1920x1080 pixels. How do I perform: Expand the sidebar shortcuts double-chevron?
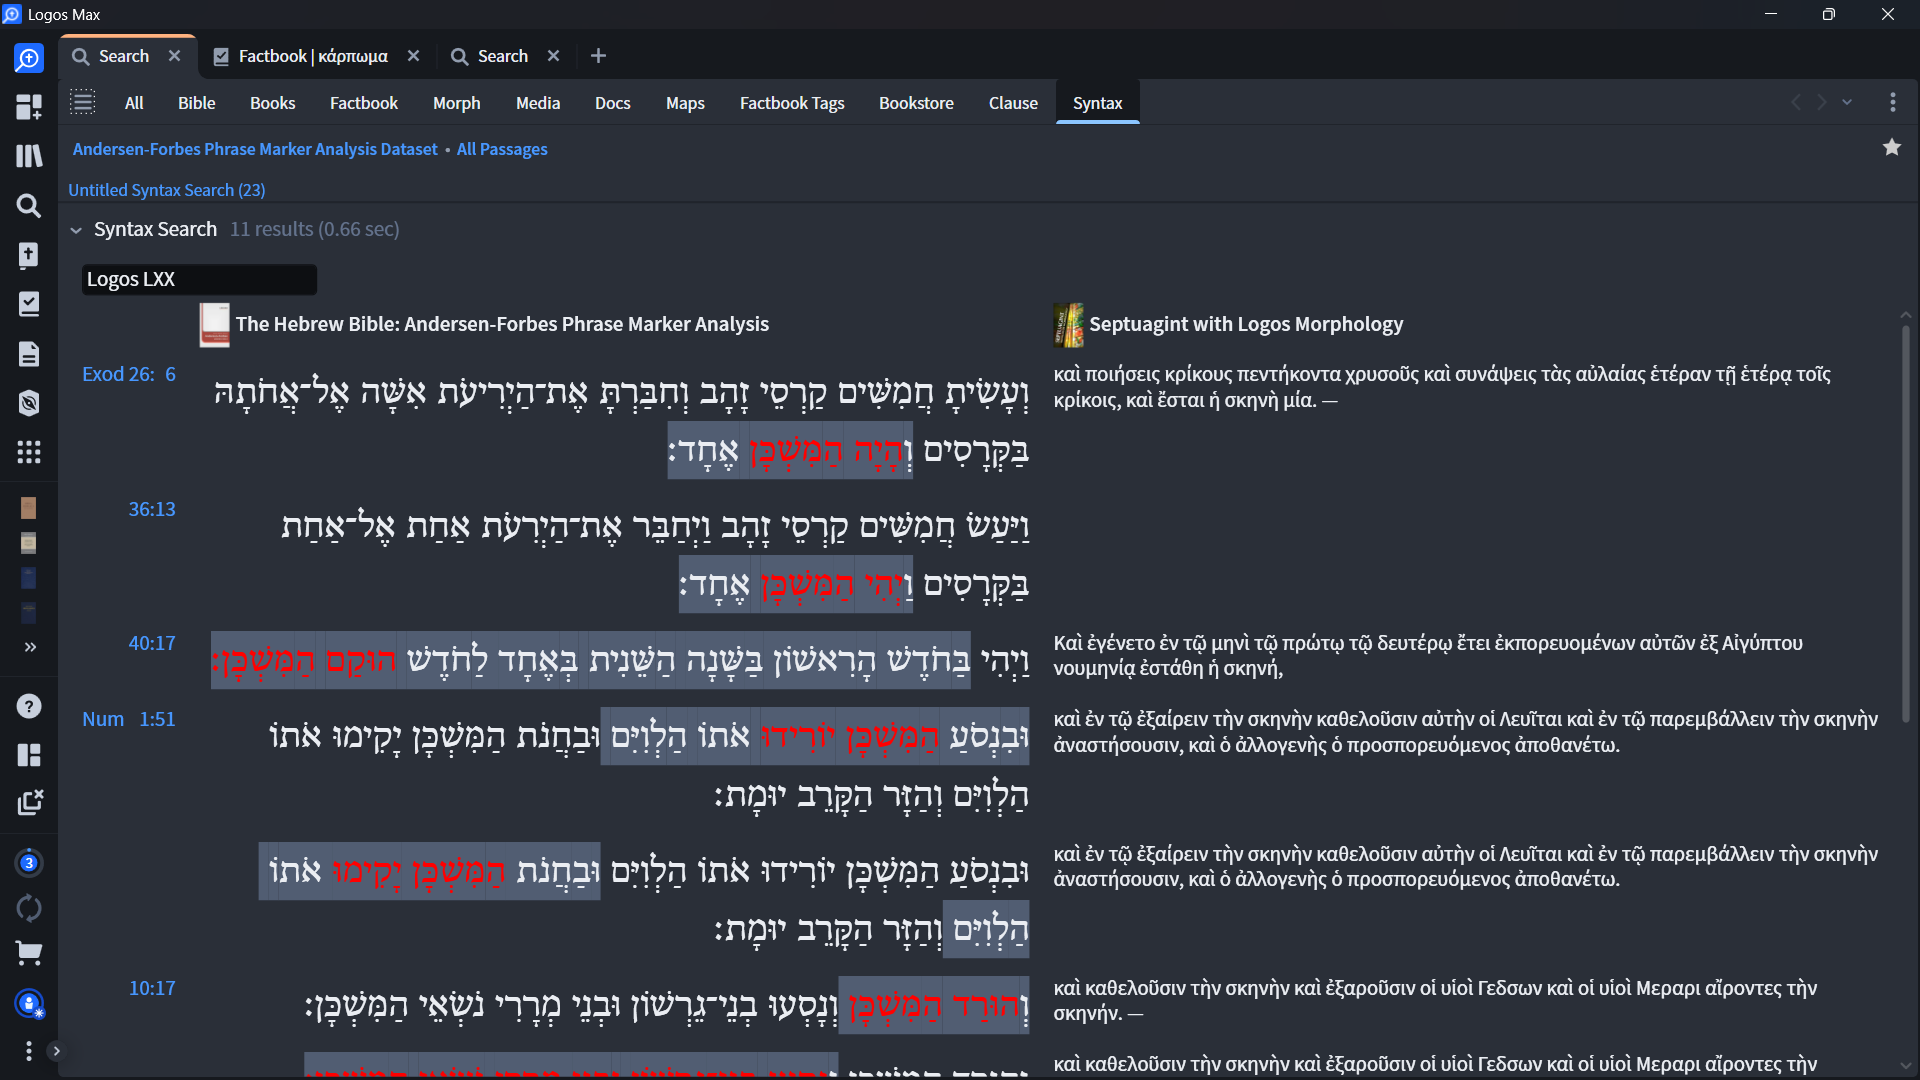pyautogui.click(x=30, y=647)
